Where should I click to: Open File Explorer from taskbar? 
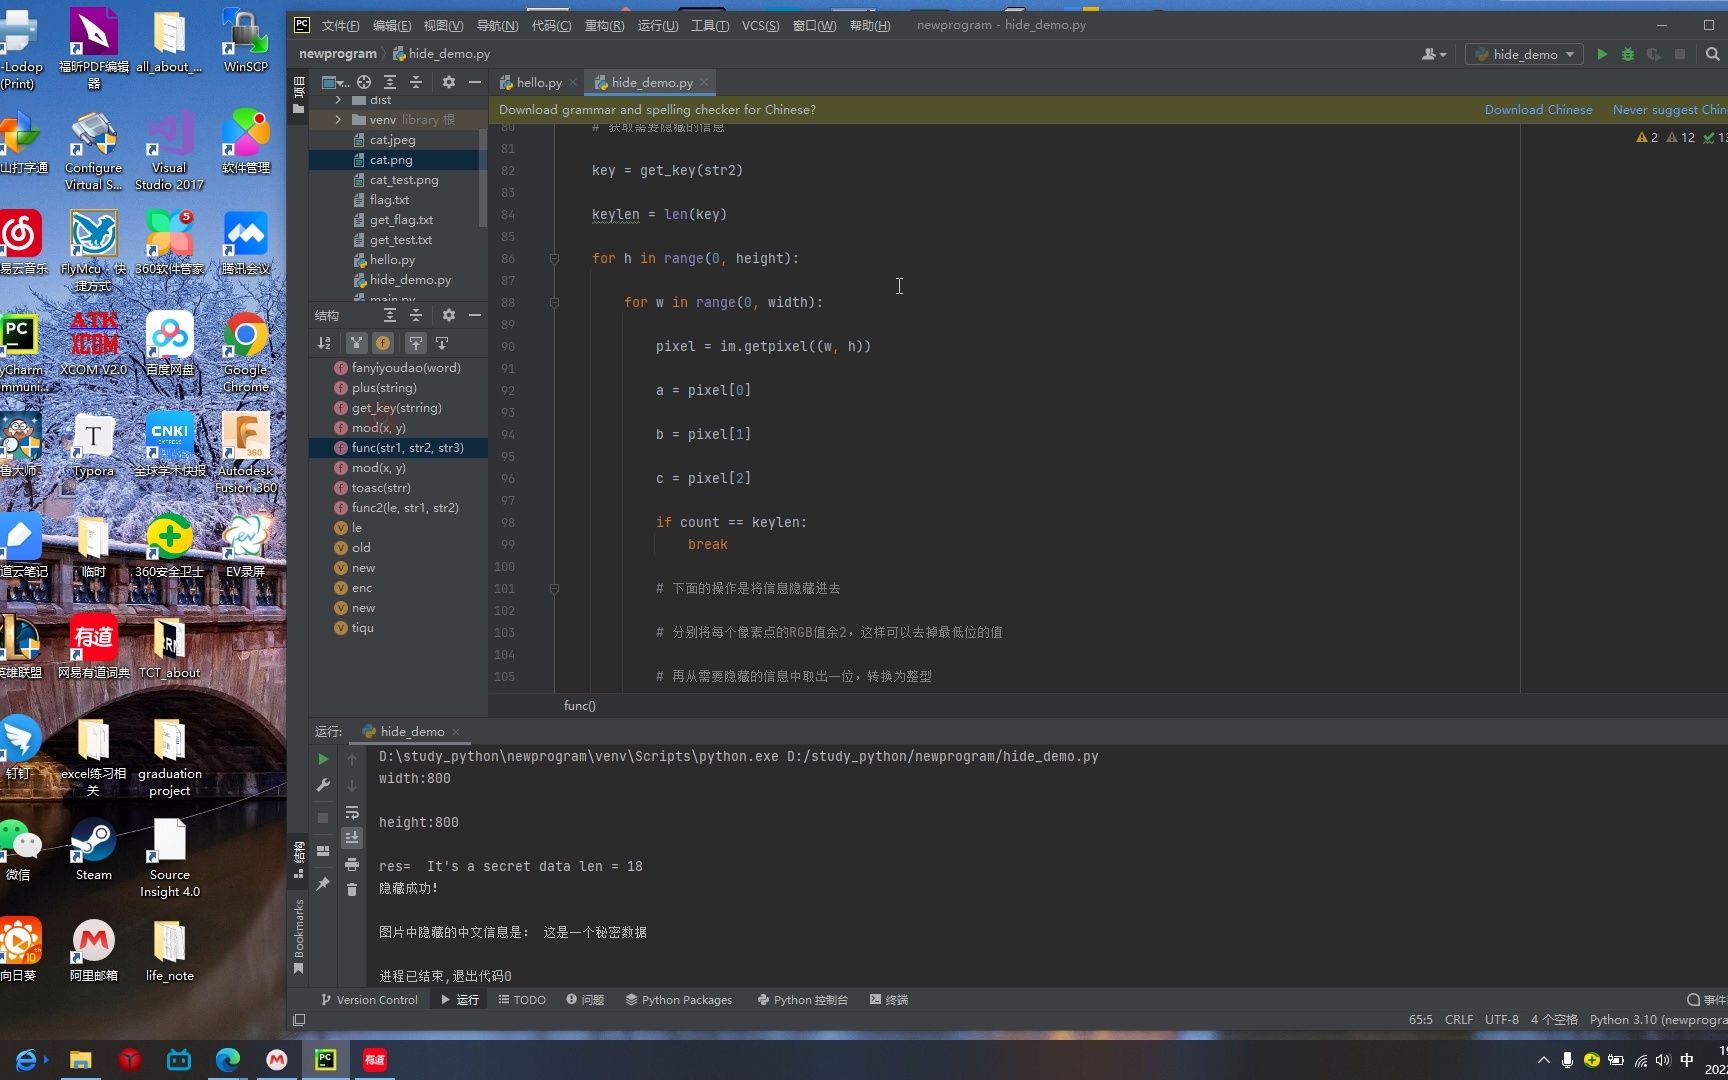81,1060
